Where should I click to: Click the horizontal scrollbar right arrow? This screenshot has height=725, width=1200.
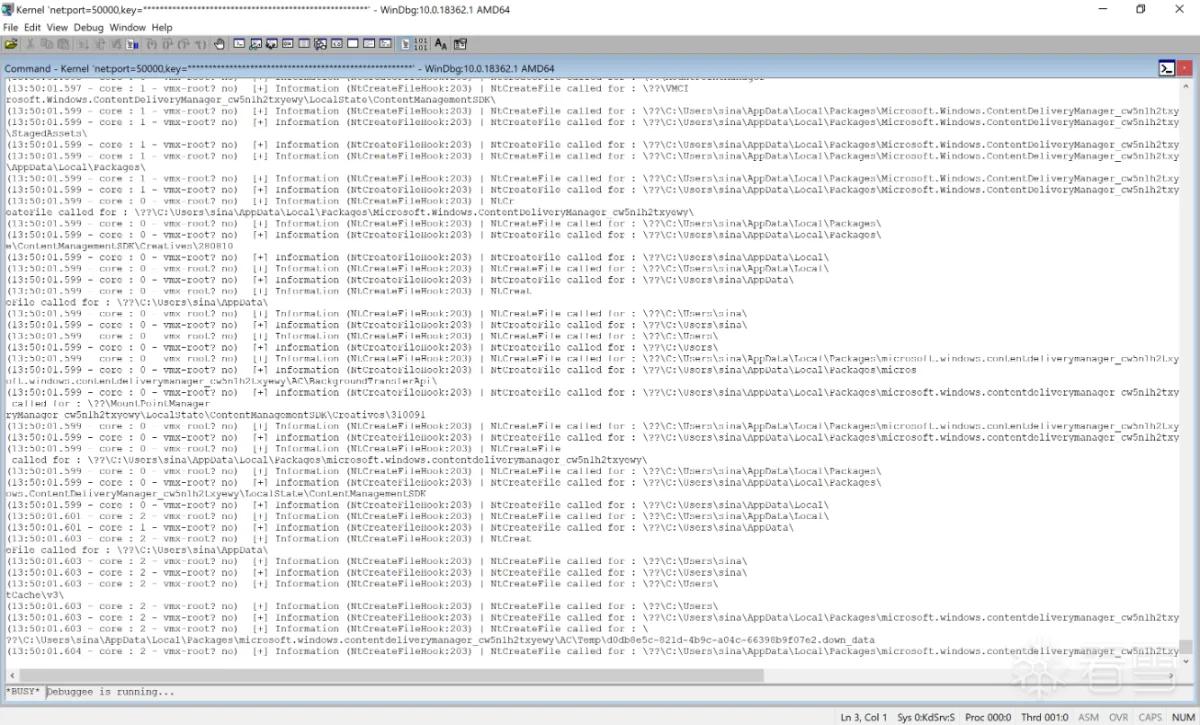[x=1173, y=675]
